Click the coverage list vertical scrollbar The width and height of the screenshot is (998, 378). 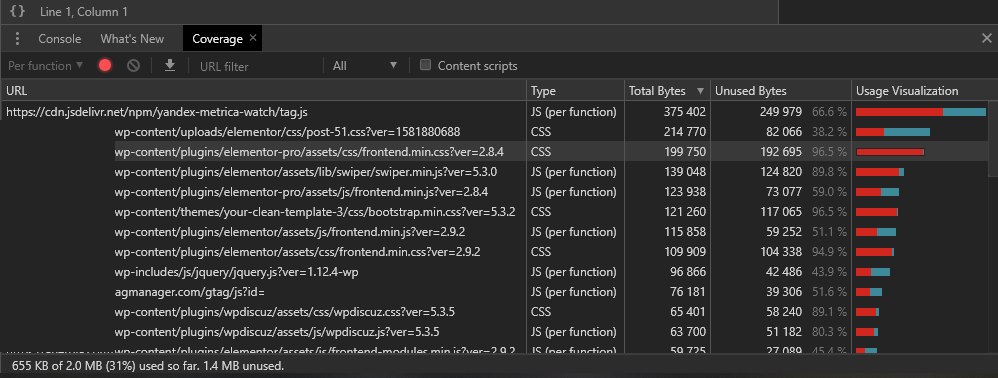[x=993, y=137]
